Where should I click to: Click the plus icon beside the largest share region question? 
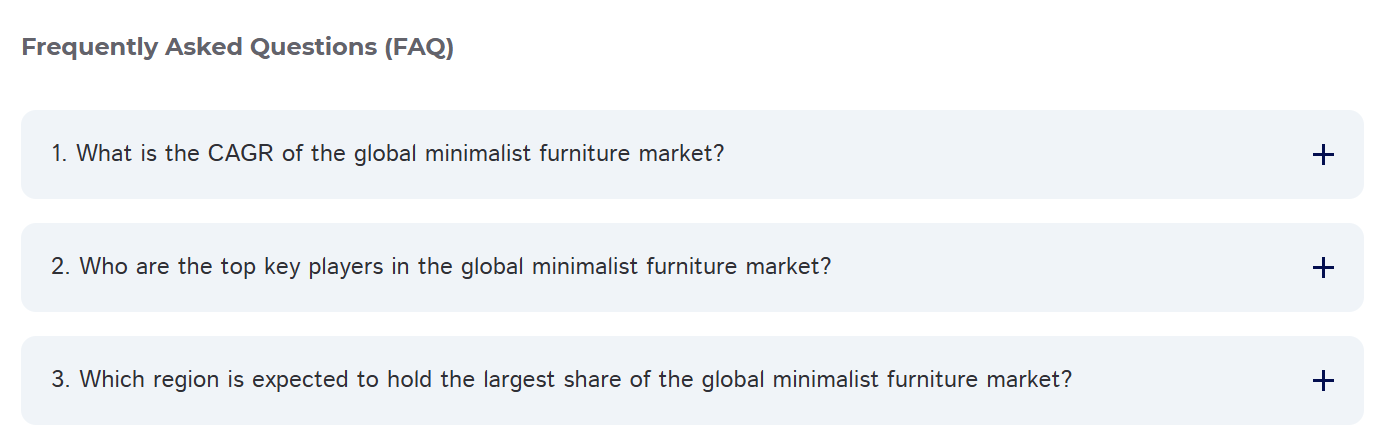(x=1322, y=381)
